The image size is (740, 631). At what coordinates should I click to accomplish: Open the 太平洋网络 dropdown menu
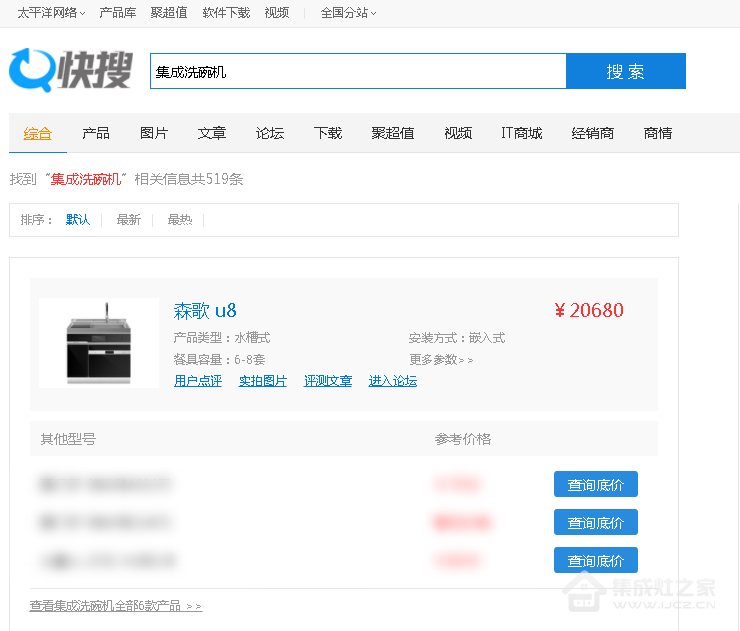tap(51, 13)
